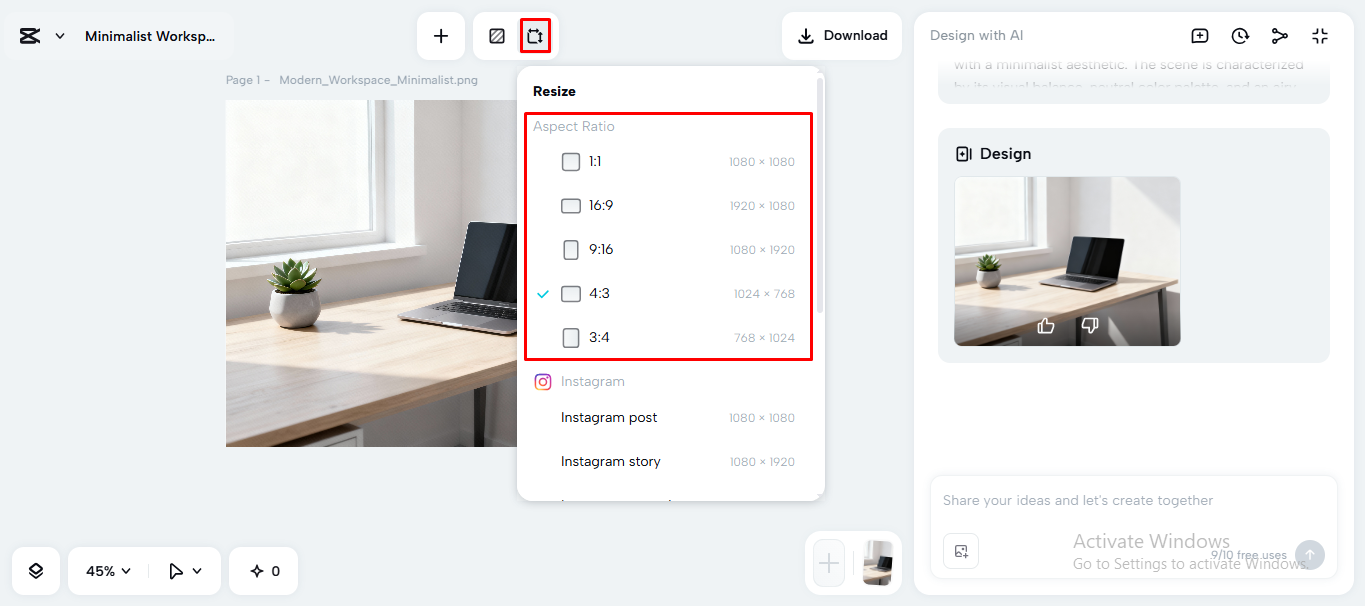Expand the cursor tool dropdown arrow
1365x606 pixels.
coord(197,571)
